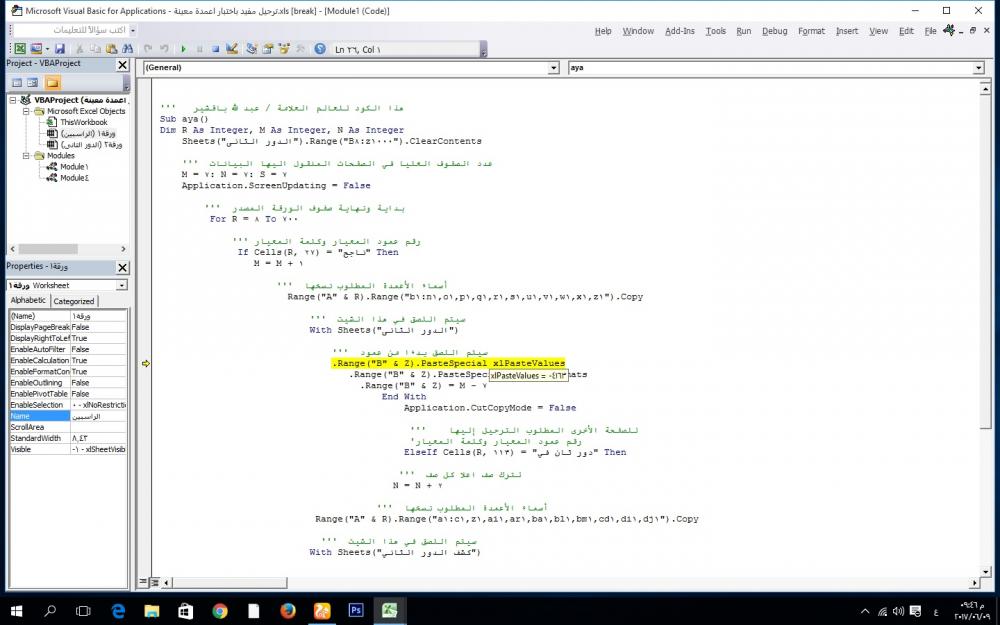This screenshot has height=625, width=1000.
Task: Collapse the Modules folder node
Action: click(x=27, y=156)
